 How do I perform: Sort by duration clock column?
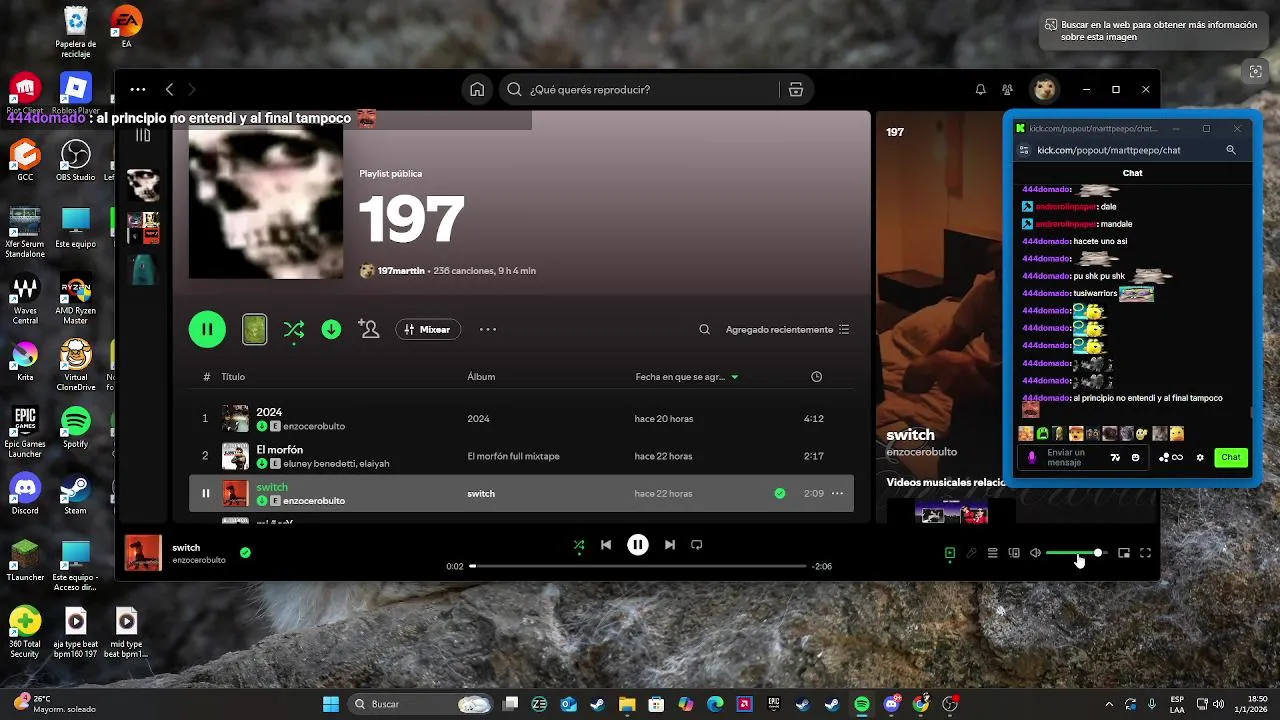tap(816, 377)
